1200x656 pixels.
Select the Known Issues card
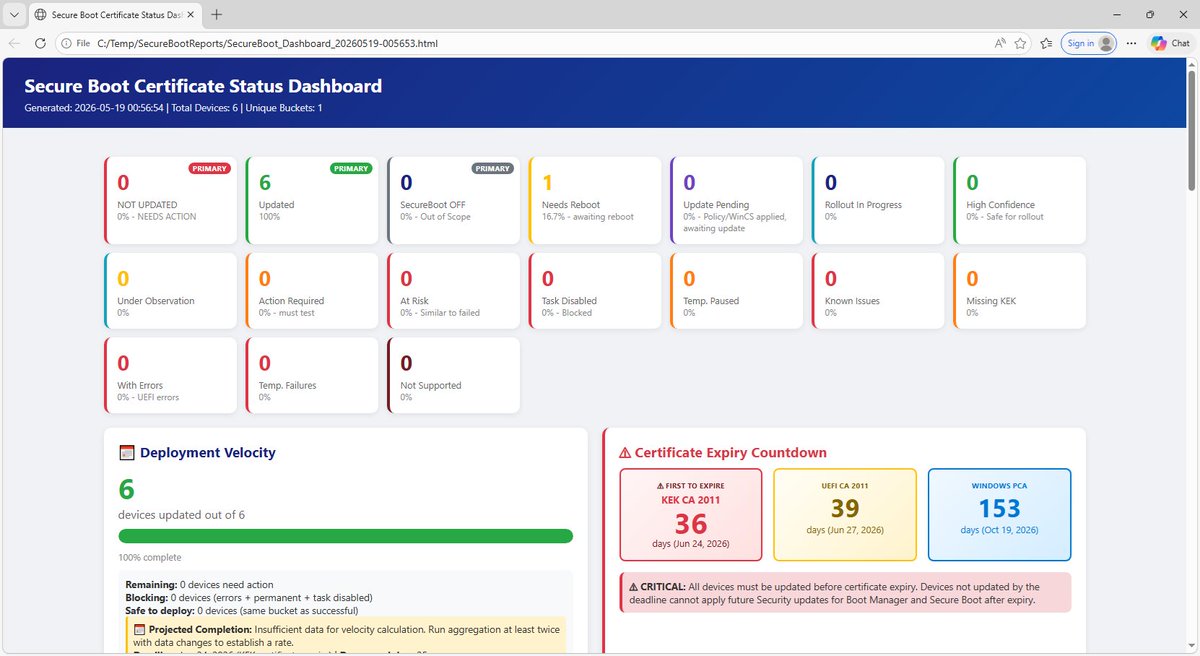point(878,290)
